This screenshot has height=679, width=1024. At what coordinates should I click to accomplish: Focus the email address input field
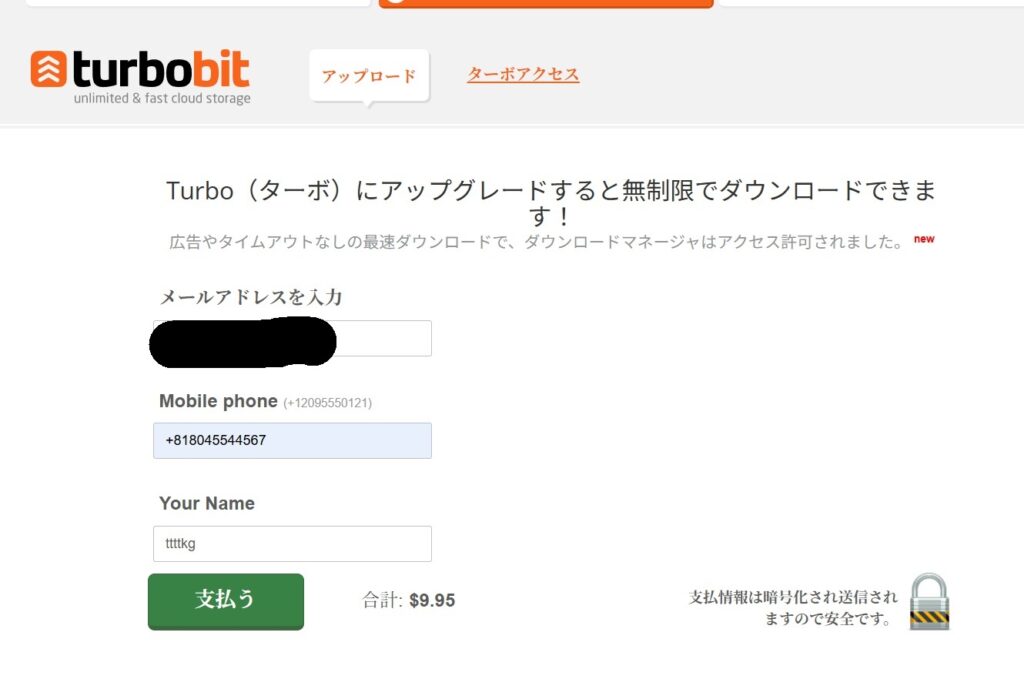pyautogui.click(x=293, y=338)
